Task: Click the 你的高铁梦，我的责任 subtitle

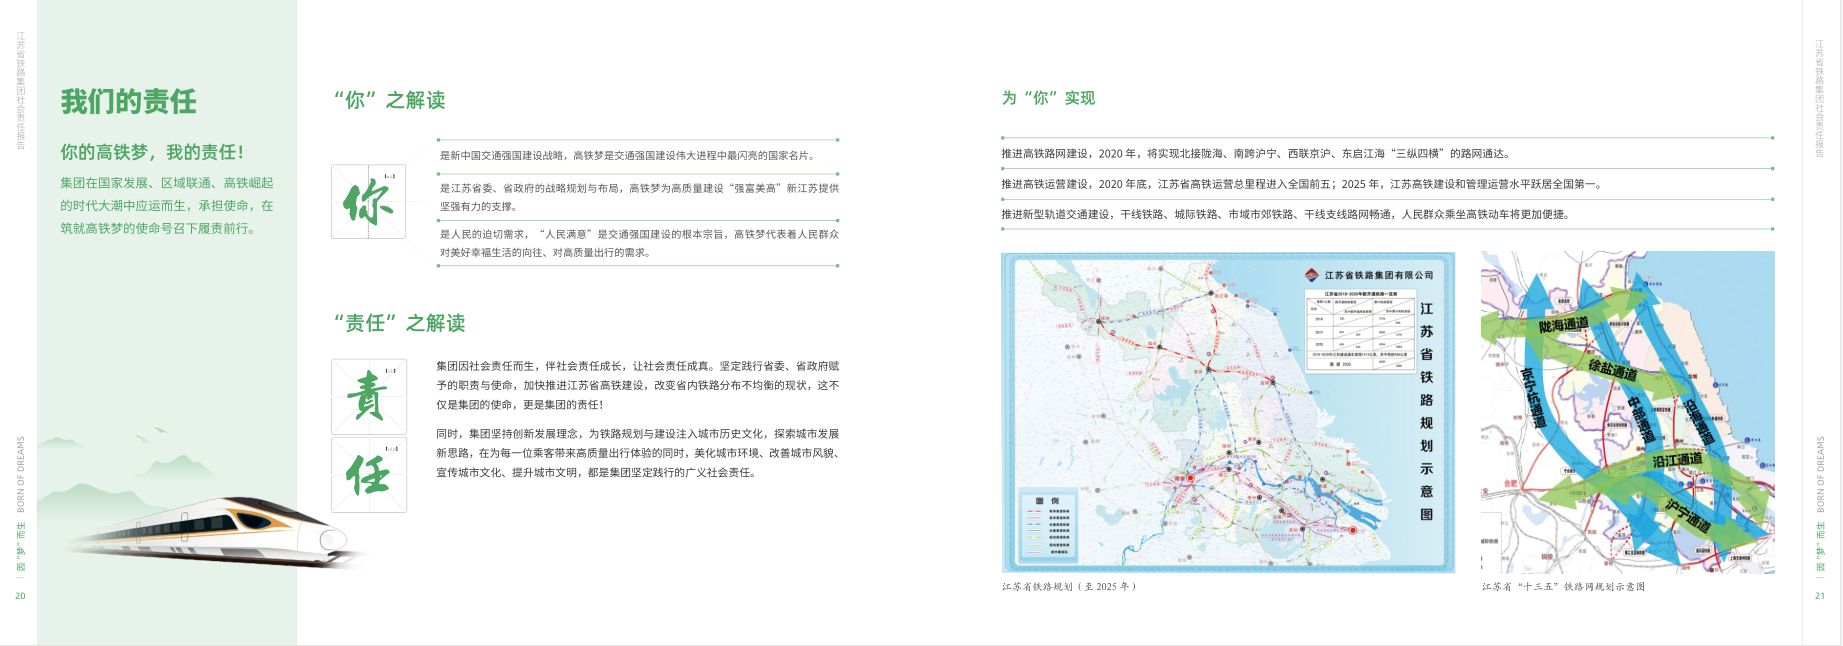Action: coord(152,152)
